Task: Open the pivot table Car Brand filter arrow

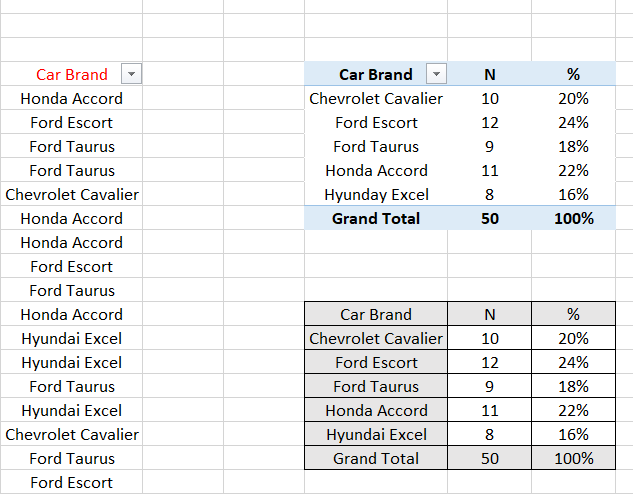Action: click(x=435, y=74)
